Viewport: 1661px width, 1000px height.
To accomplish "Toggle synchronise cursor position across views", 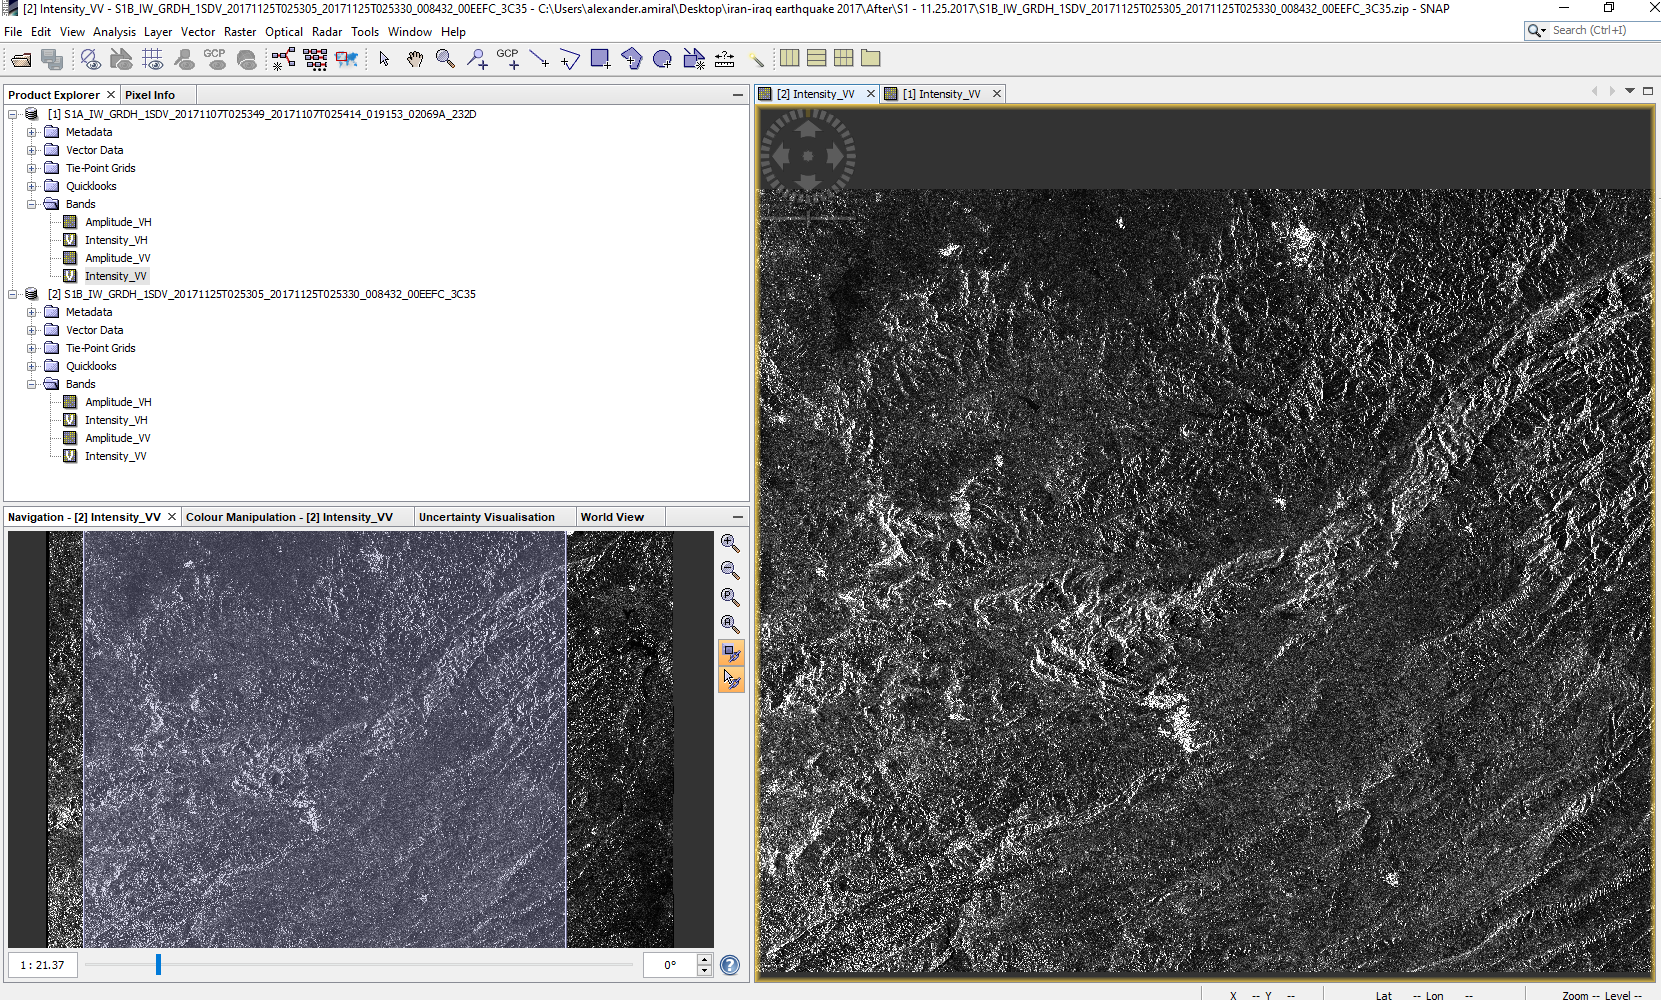I will pyautogui.click(x=731, y=680).
